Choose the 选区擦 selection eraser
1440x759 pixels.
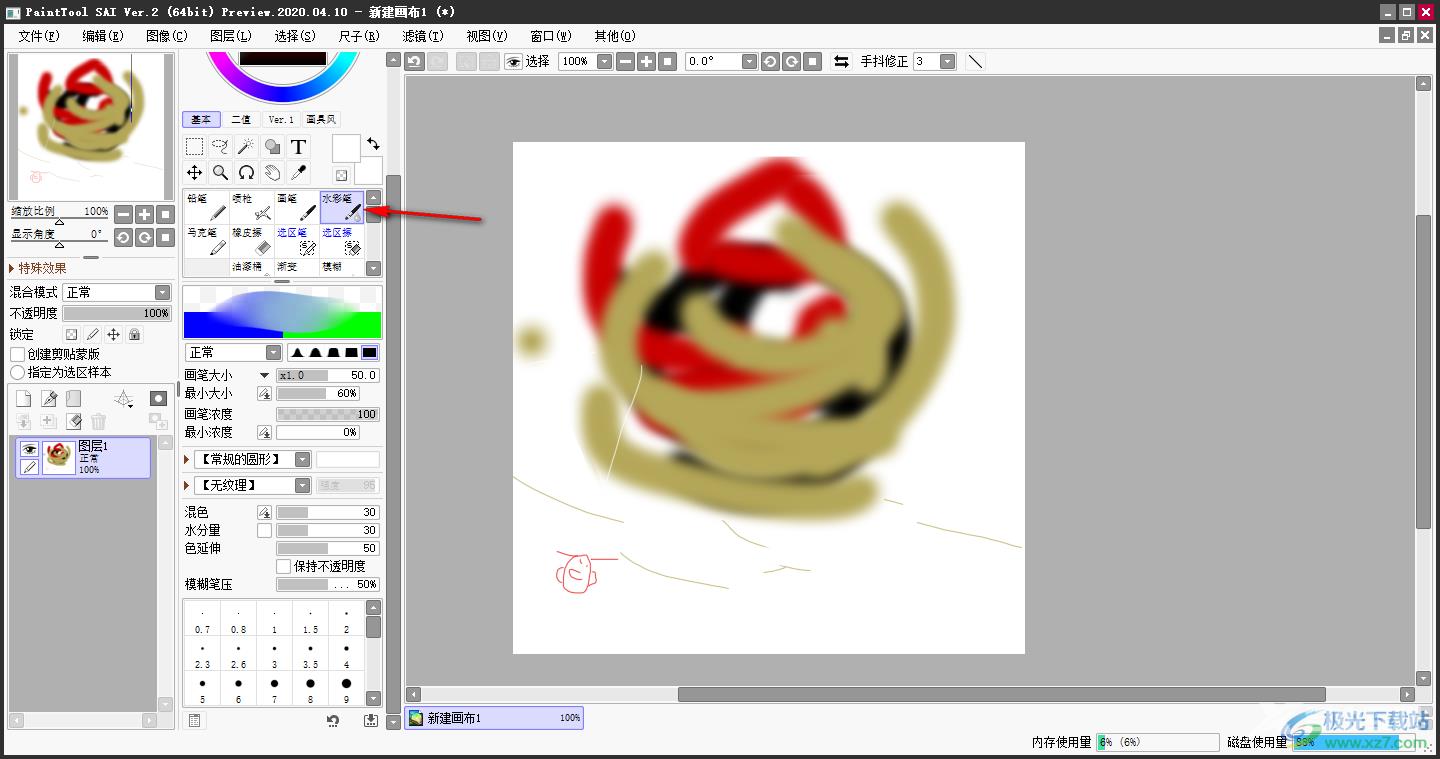[343, 241]
